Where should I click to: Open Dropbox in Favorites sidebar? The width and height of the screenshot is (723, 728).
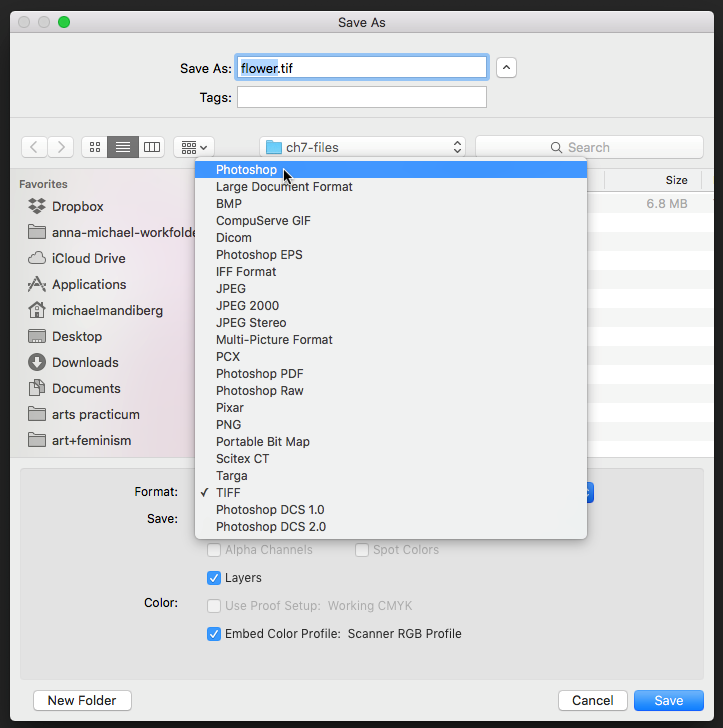click(77, 206)
